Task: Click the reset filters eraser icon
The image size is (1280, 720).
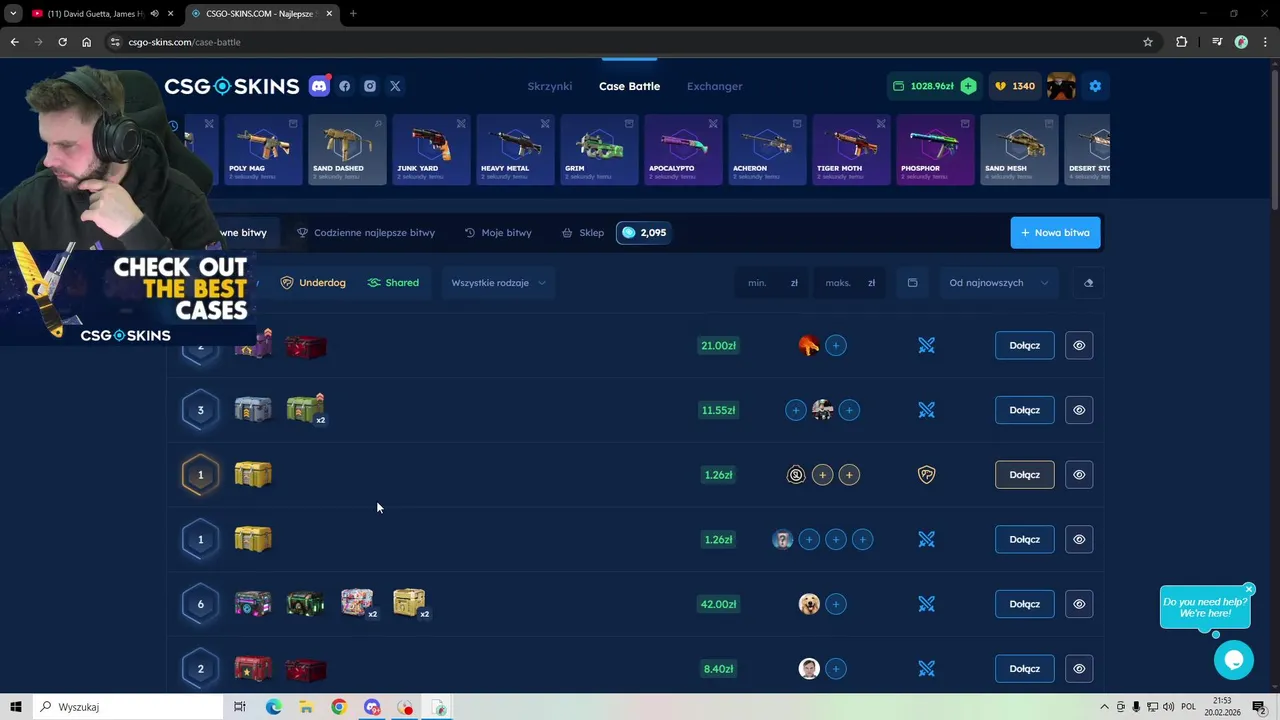Action: tap(1088, 283)
